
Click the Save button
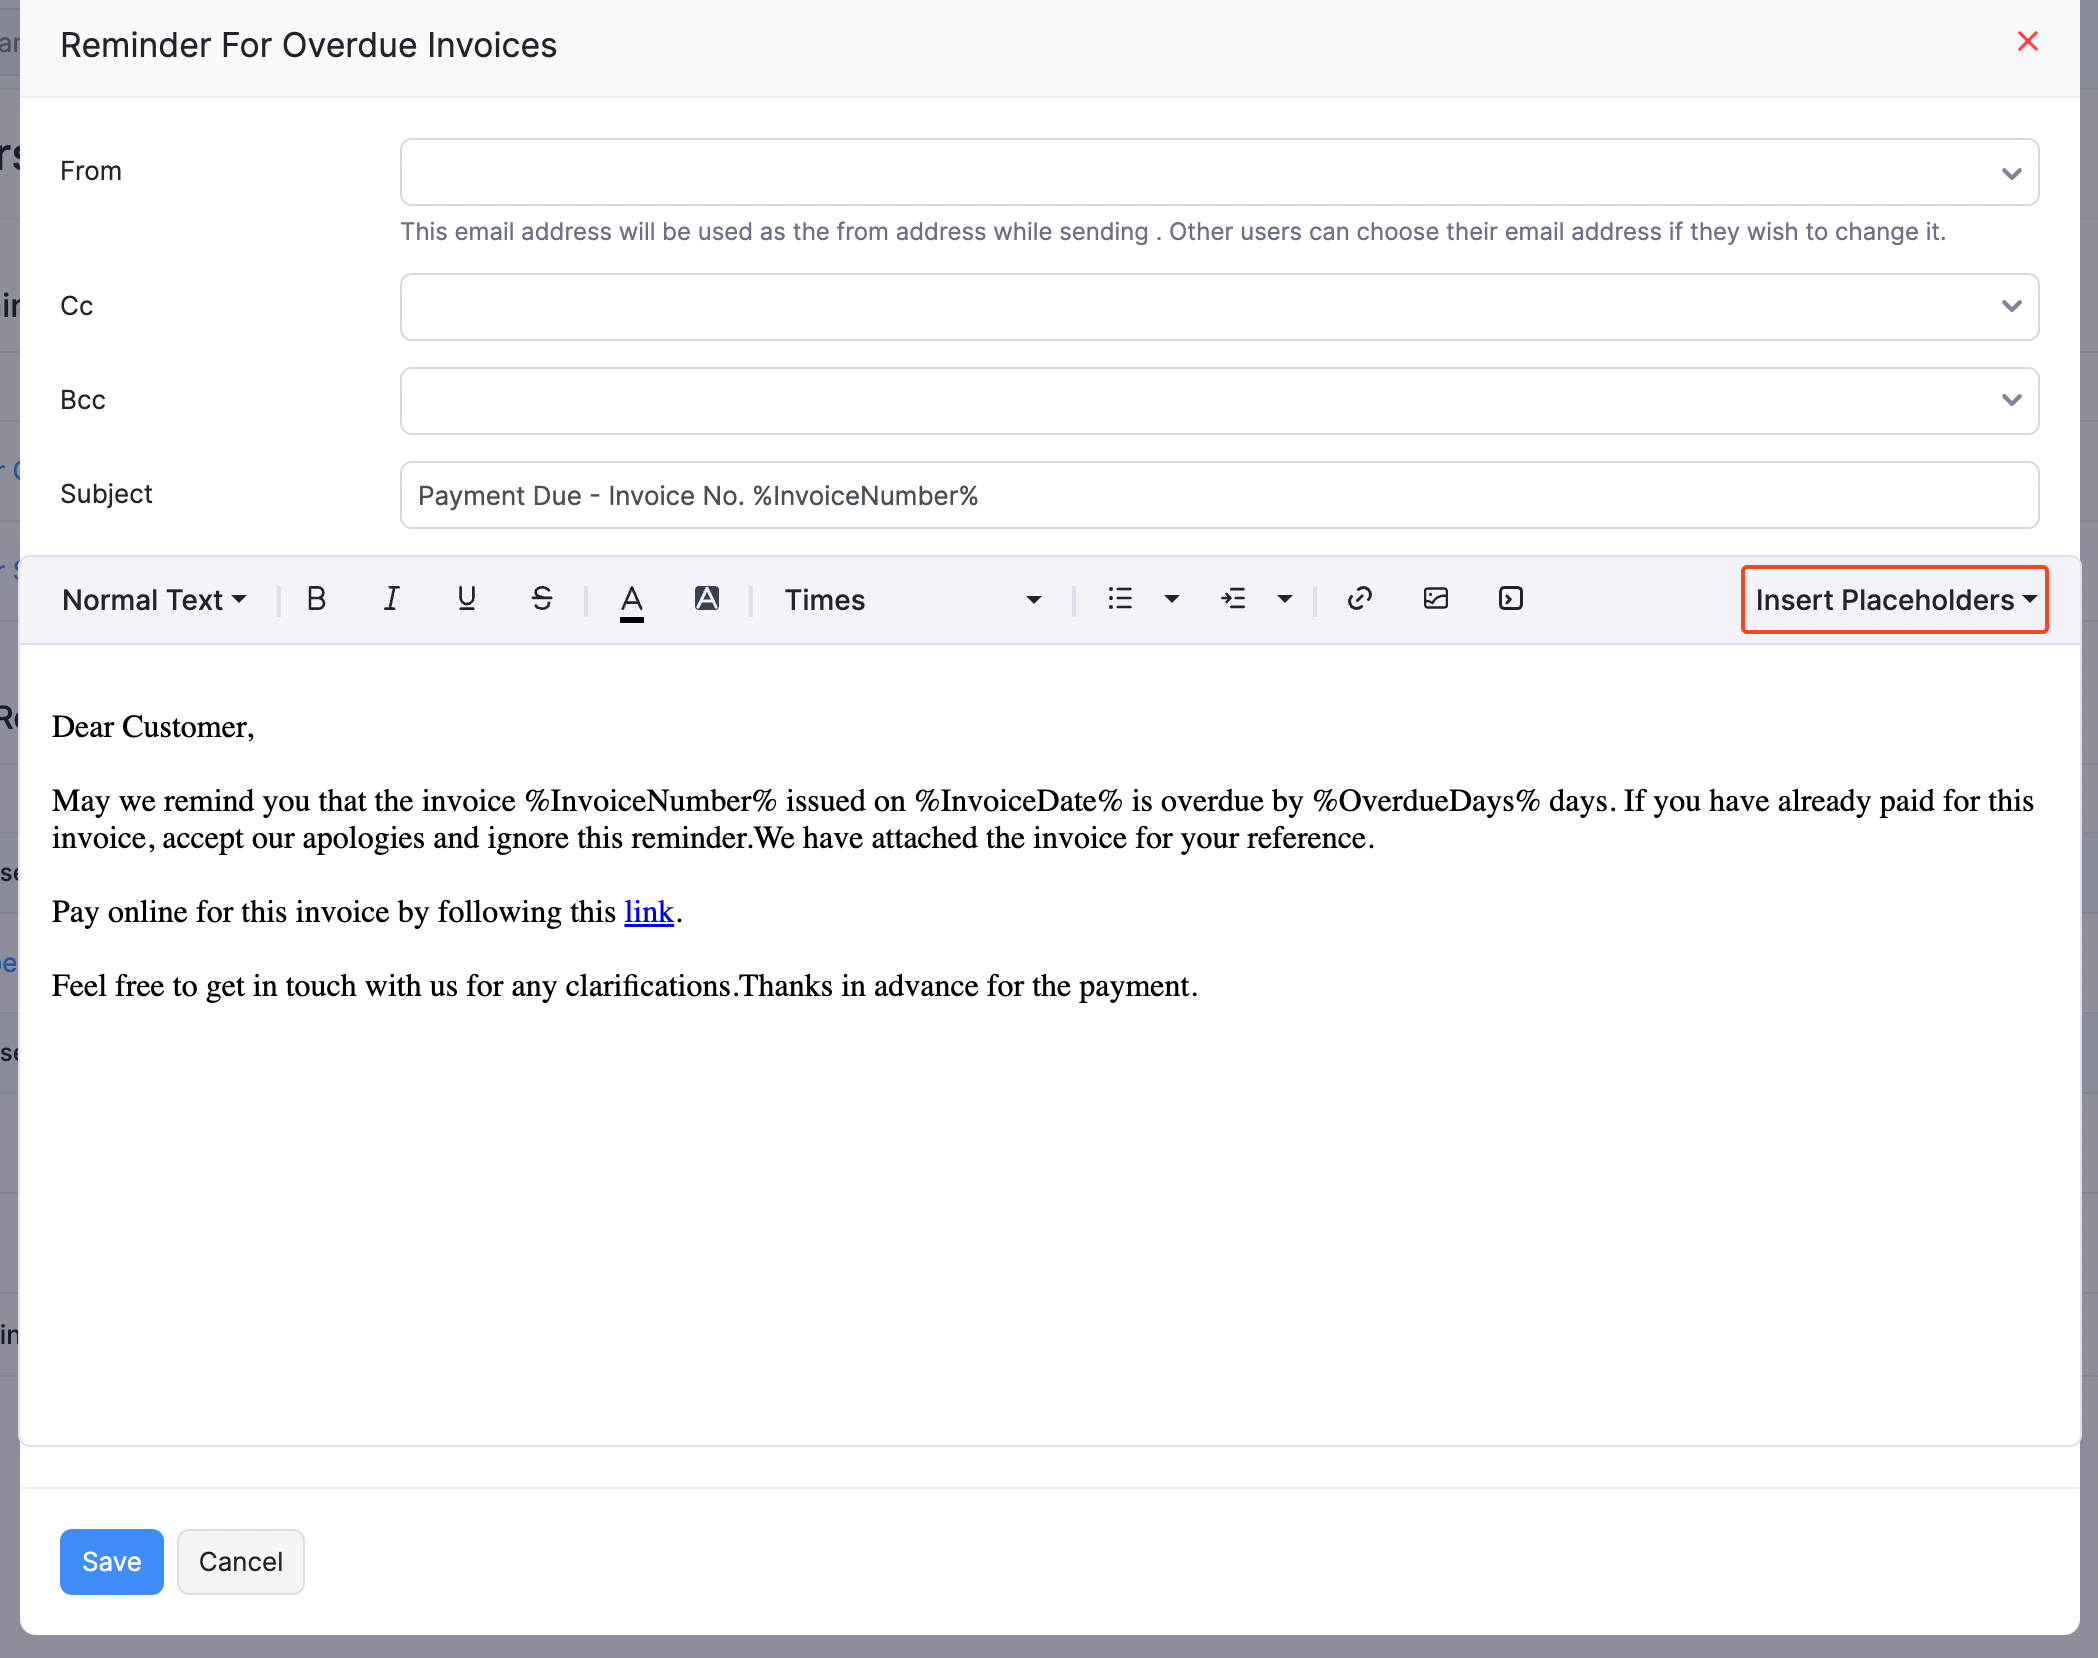click(x=111, y=1561)
